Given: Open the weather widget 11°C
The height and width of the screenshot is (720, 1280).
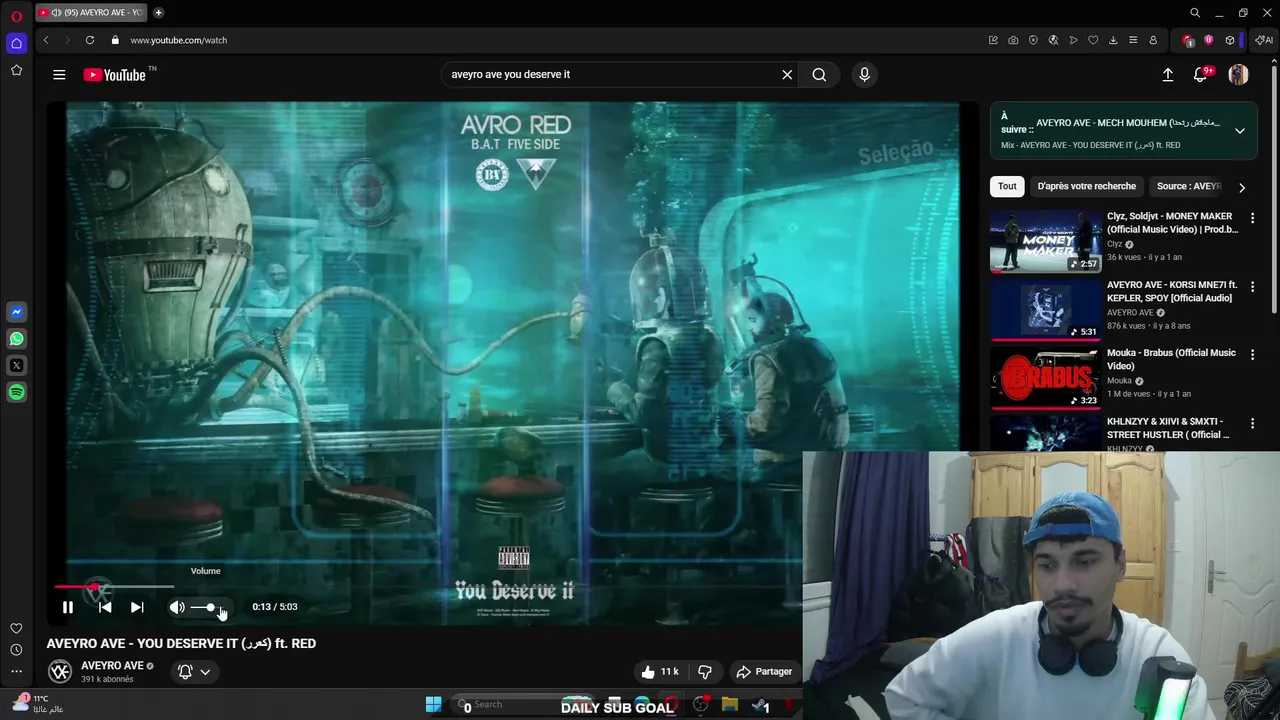Looking at the screenshot, I should (x=36, y=703).
